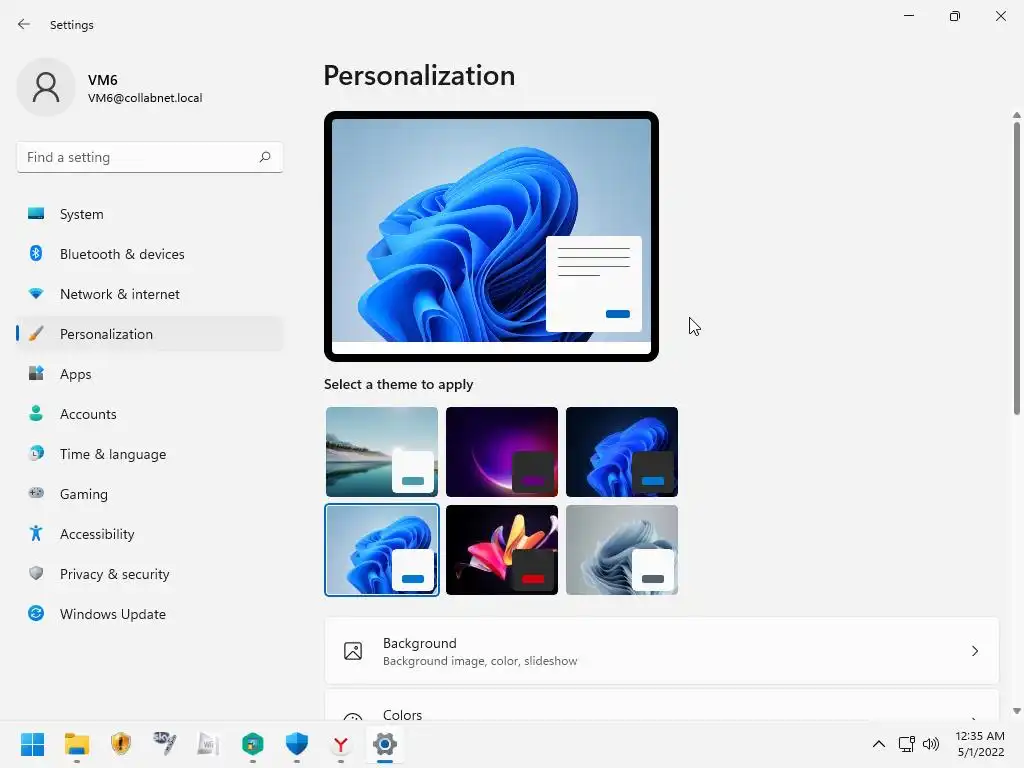Image resolution: width=1024 pixels, height=768 pixels.
Task: Click the Apps grid icon in sidebar
Action: [x=36, y=373]
